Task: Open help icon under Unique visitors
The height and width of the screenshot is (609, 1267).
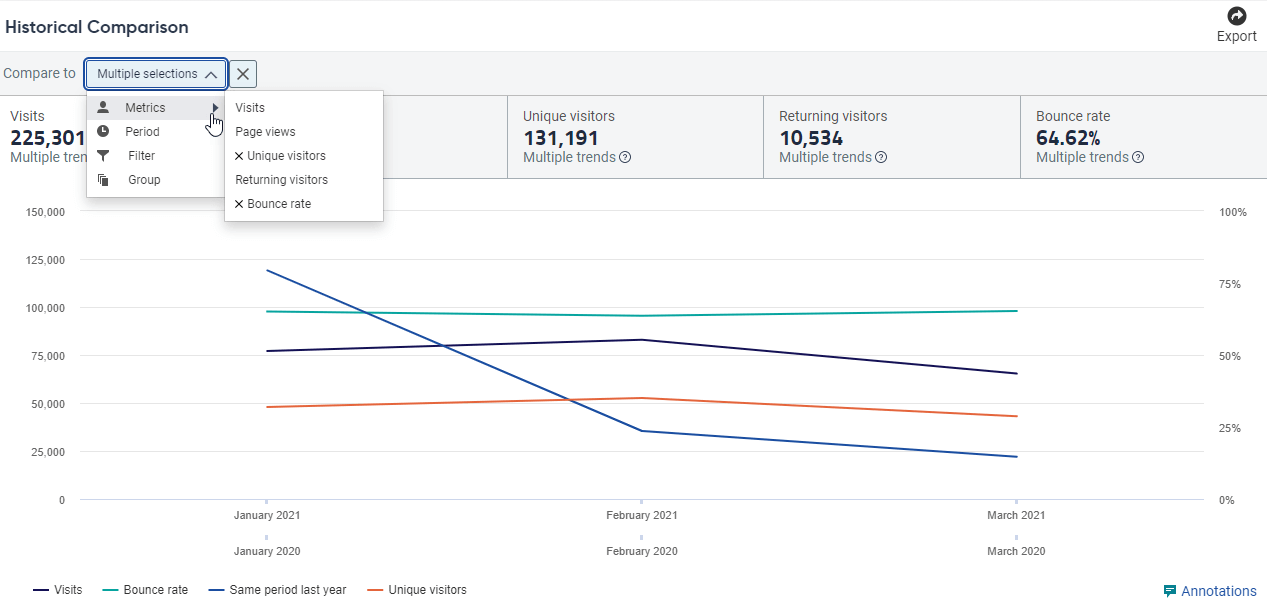Action: point(626,157)
